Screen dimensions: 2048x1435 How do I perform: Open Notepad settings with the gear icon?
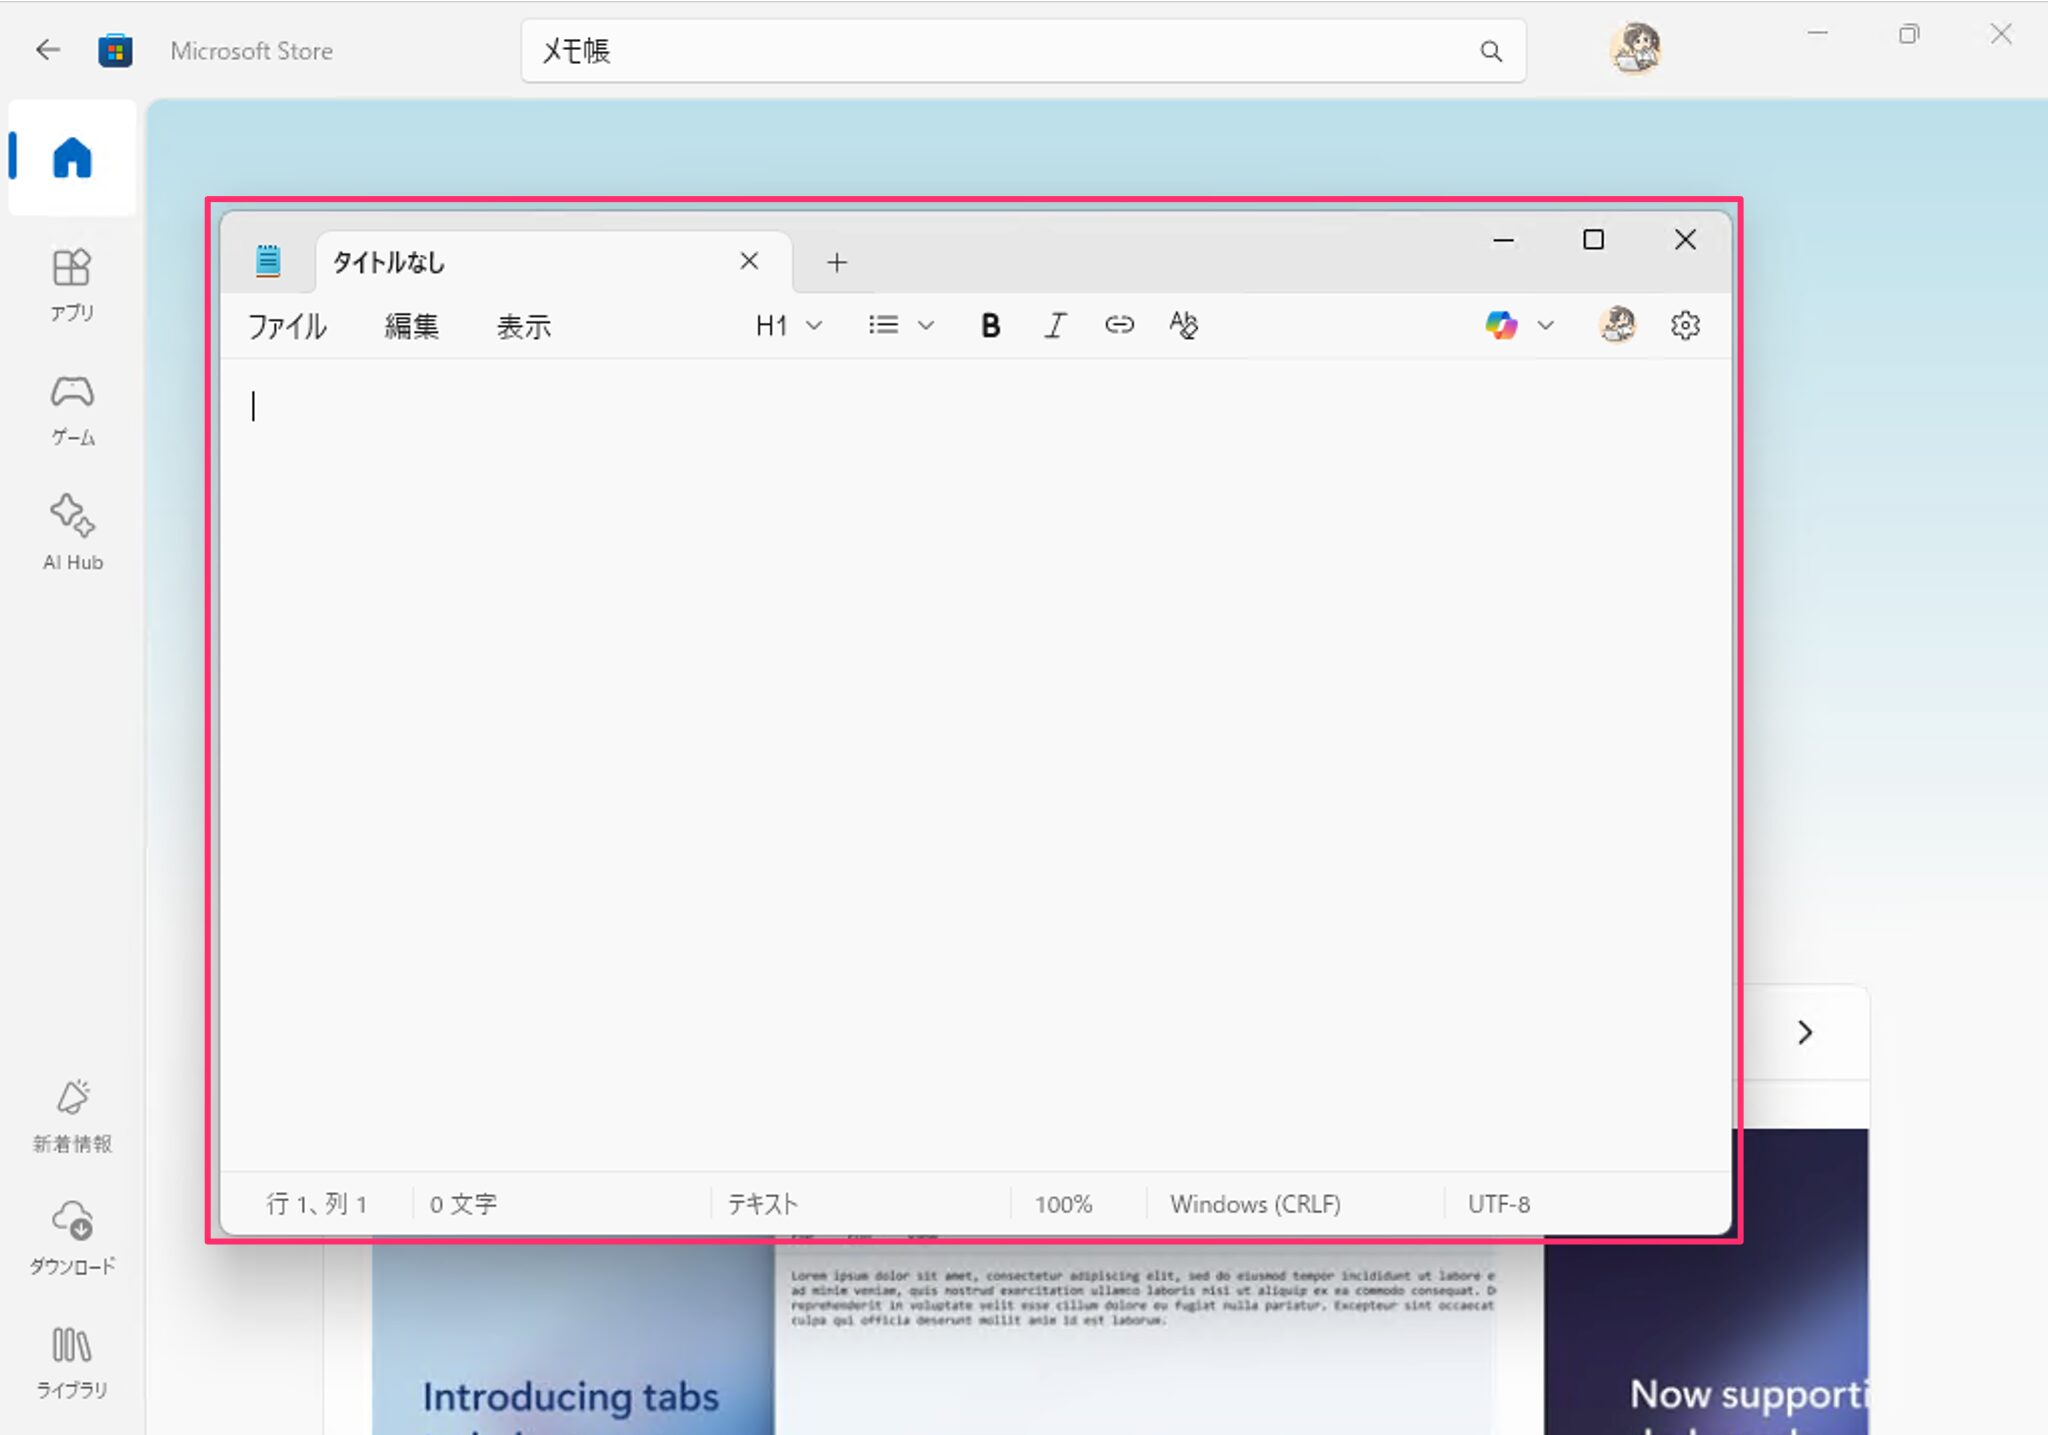1685,324
